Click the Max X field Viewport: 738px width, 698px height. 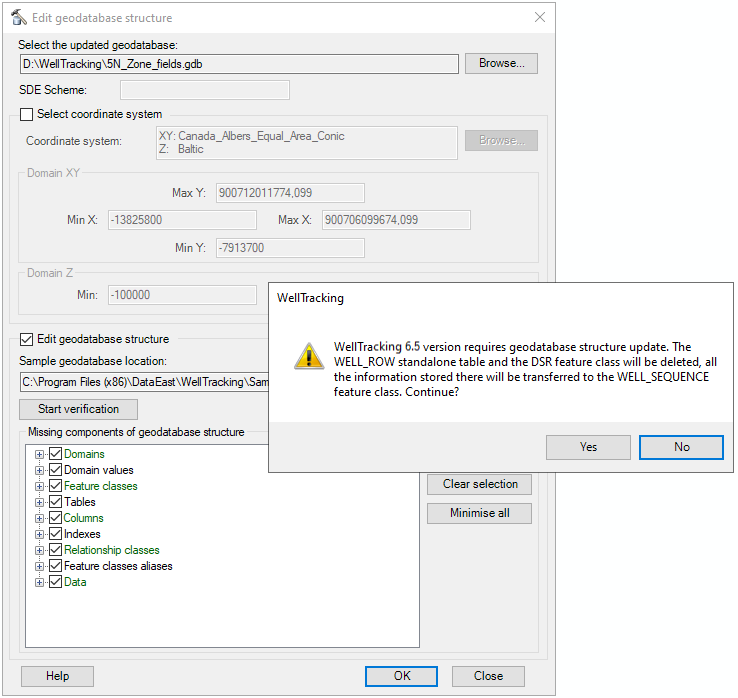396,220
